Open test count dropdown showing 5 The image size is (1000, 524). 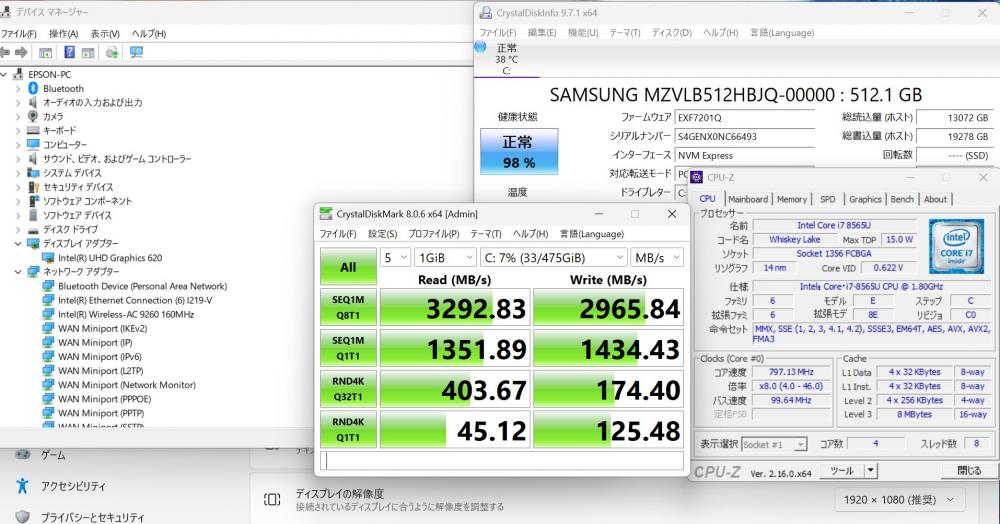point(395,258)
